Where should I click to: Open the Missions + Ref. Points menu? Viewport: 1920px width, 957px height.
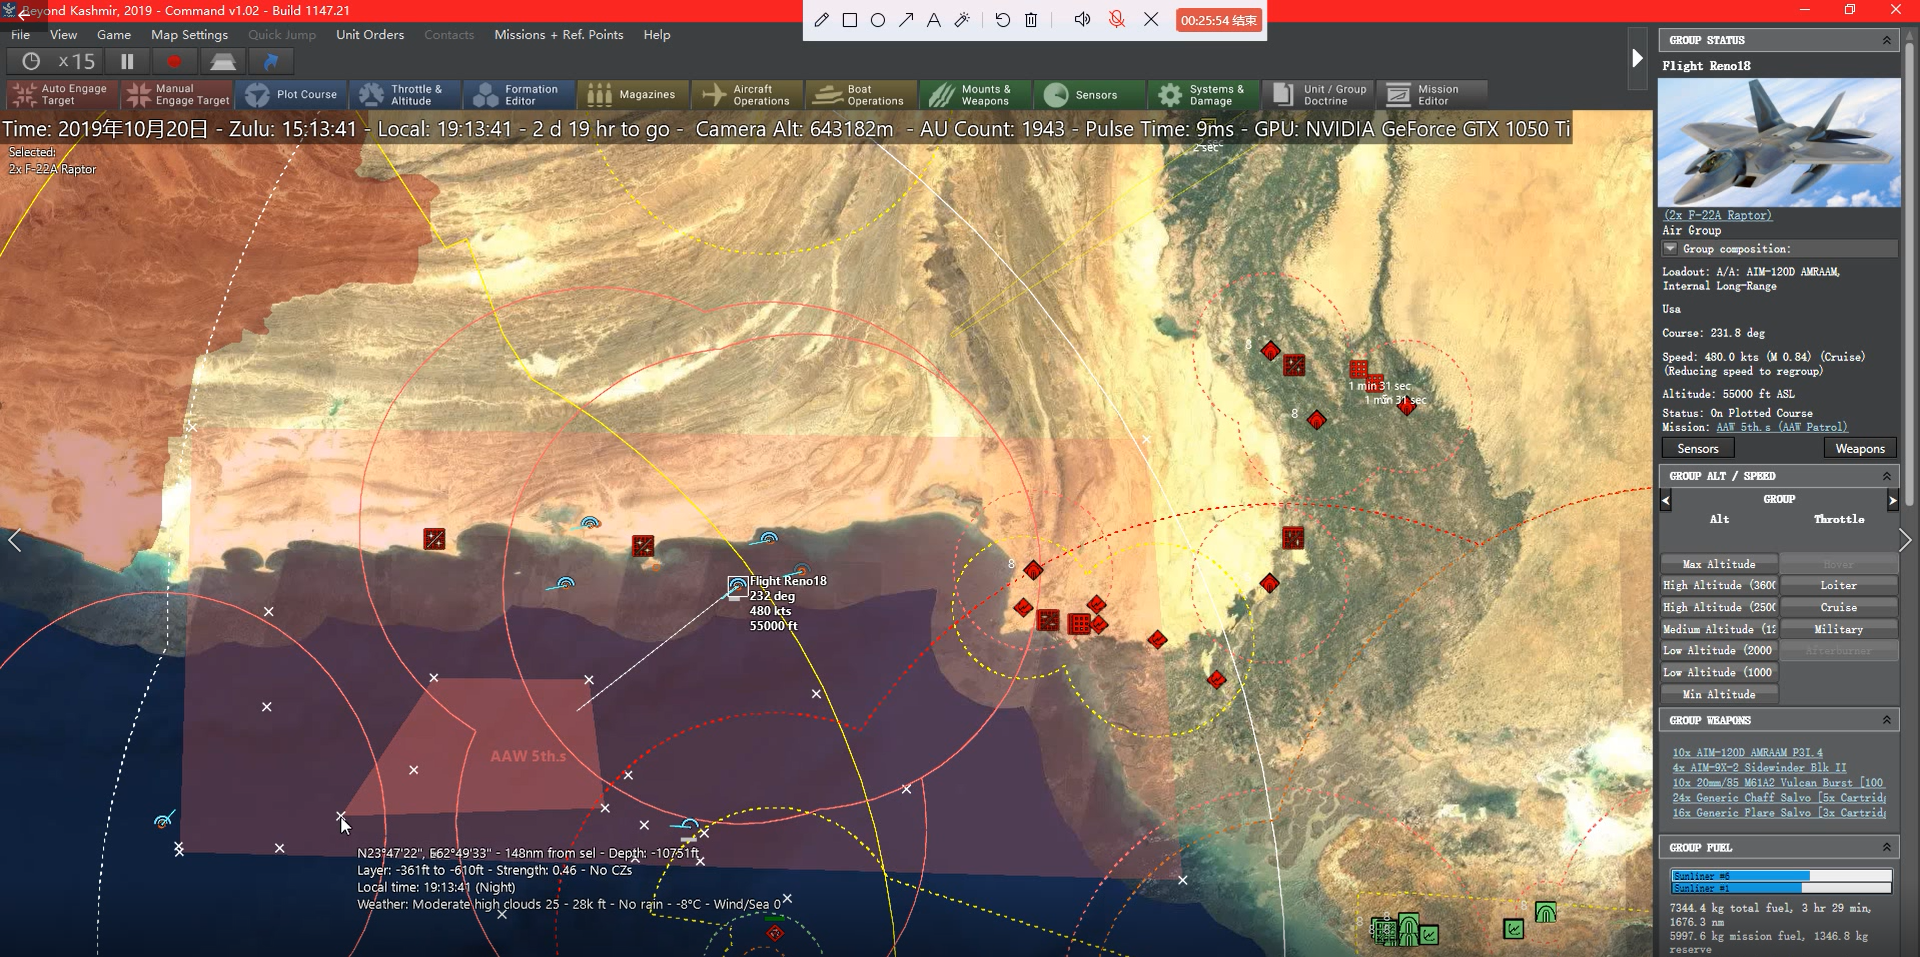click(x=558, y=34)
